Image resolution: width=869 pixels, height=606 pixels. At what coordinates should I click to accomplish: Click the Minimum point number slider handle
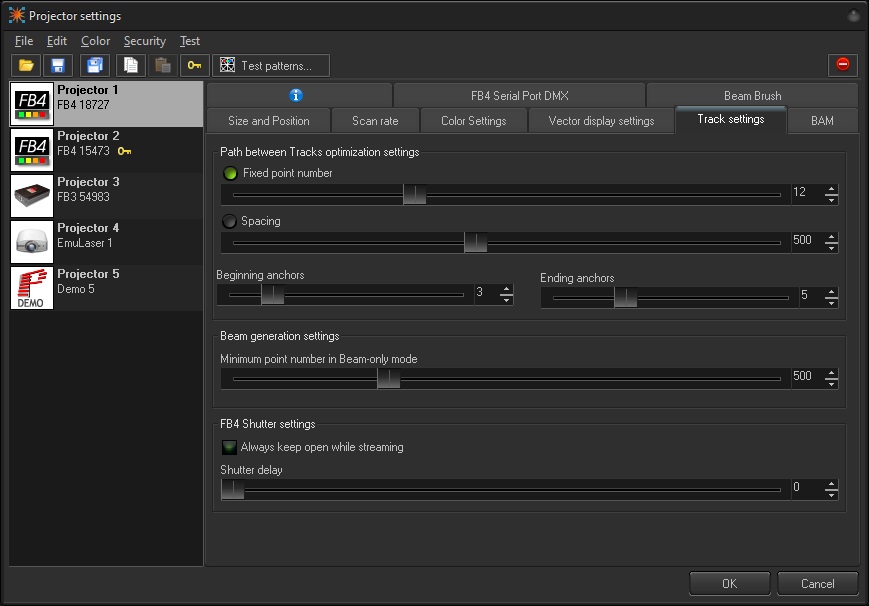click(x=388, y=378)
